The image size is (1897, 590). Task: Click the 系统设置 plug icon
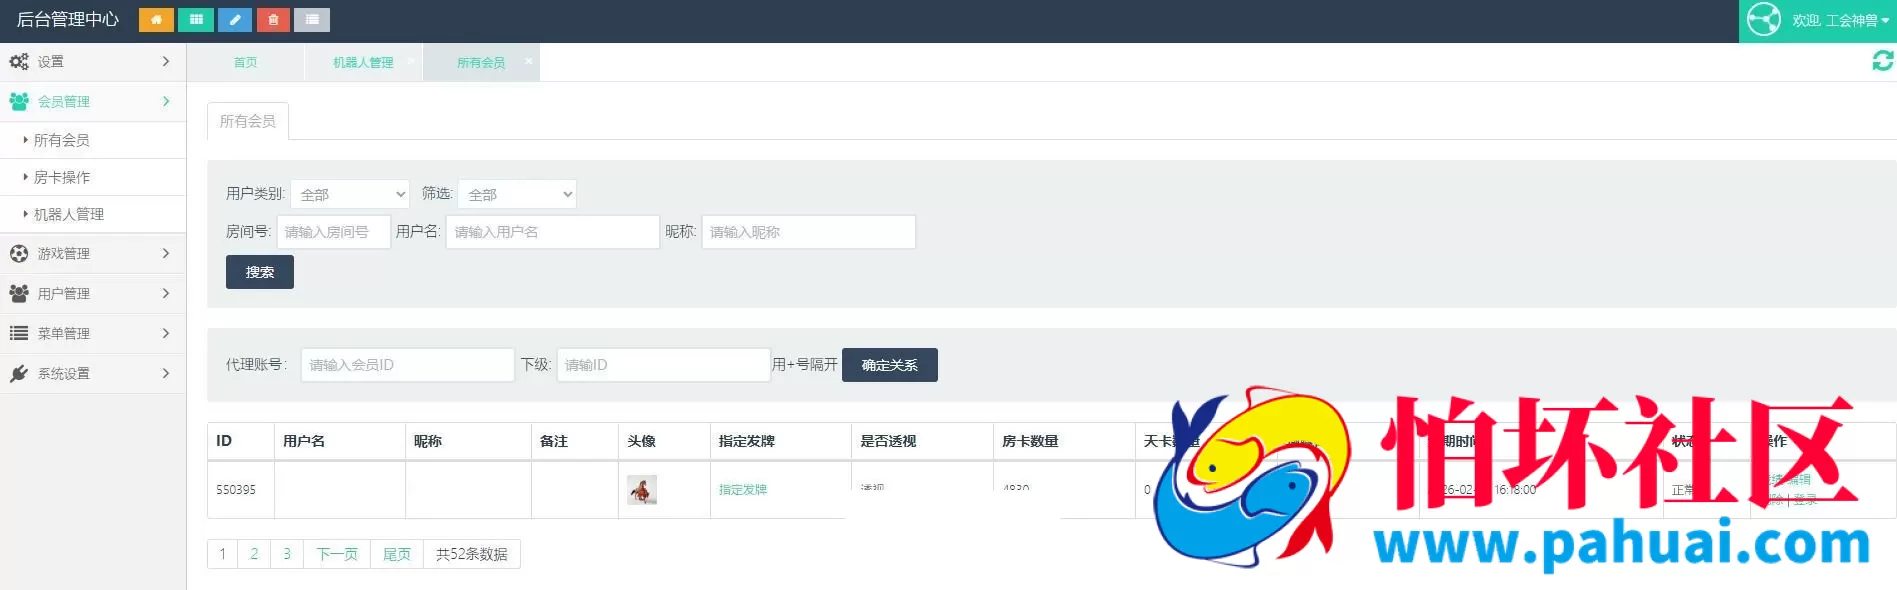tap(19, 373)
